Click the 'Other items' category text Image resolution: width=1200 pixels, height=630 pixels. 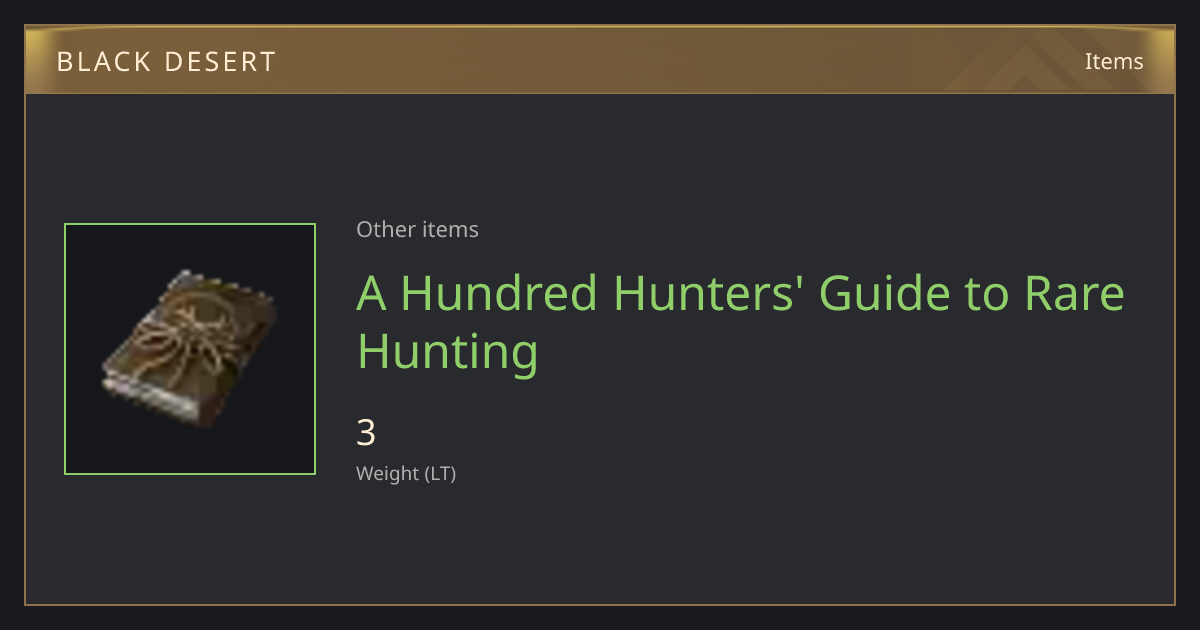[x=417, y=229]
